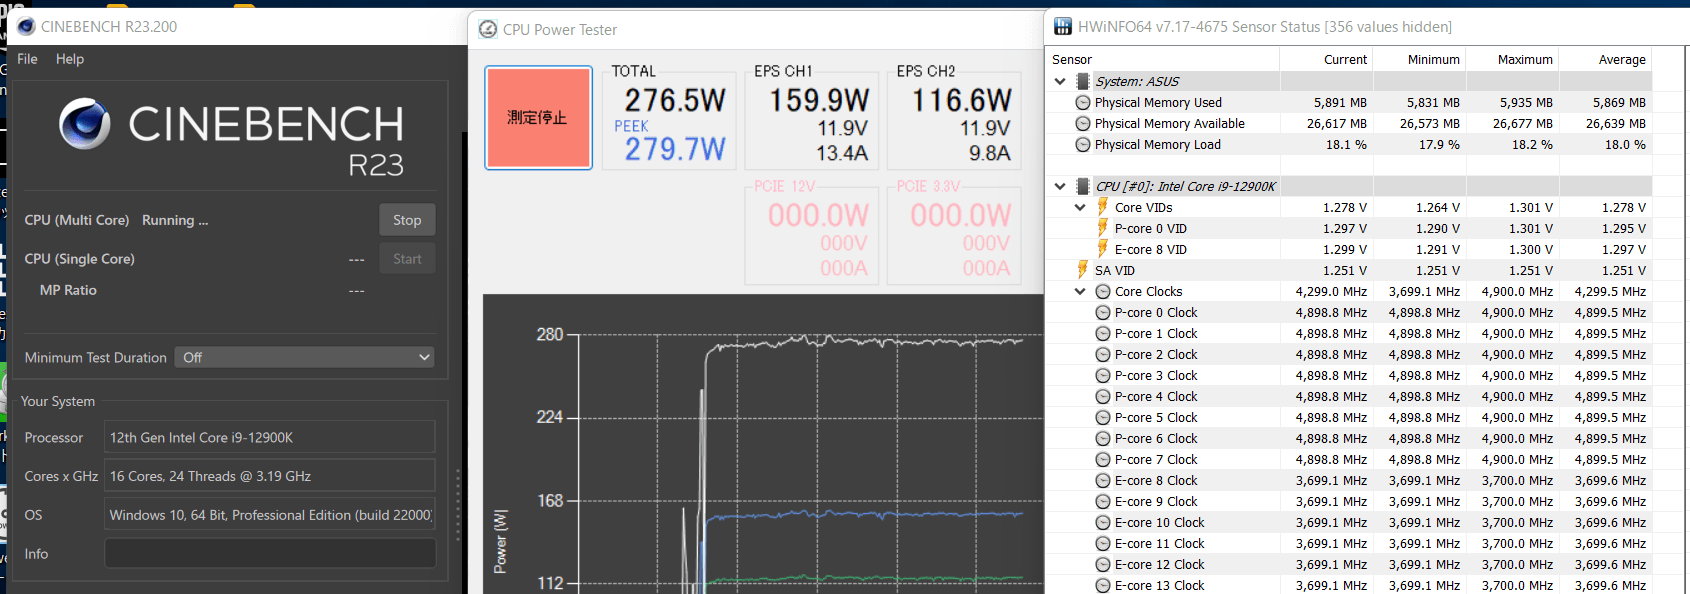Click the P-core 2 Clock icon
Screen dimensions: 1690x594
(1103, 354)
